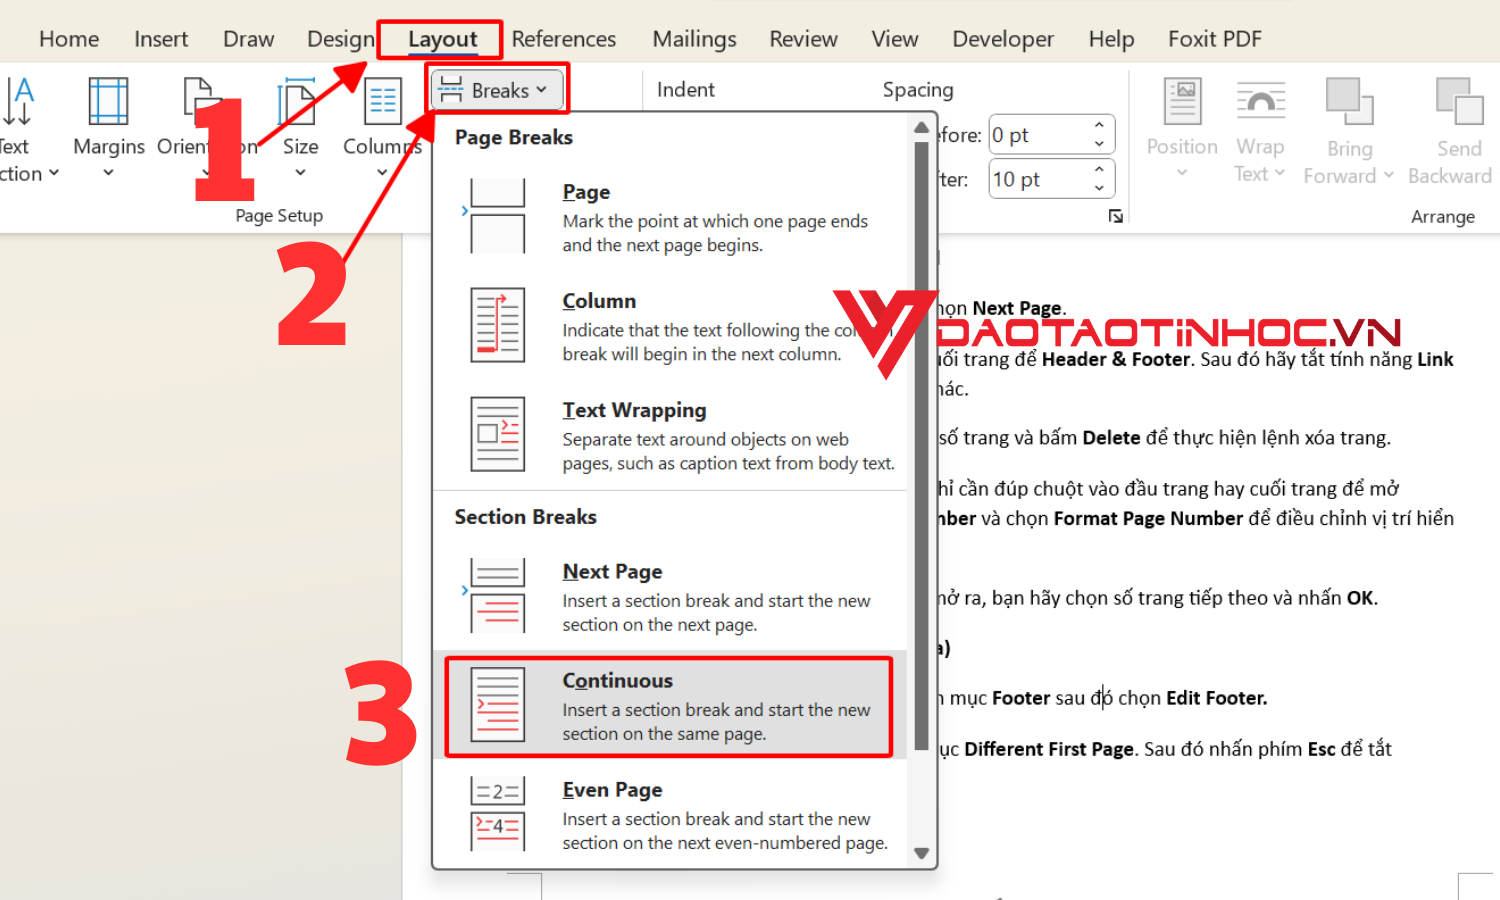Click the Continuous section break icon
1500x900 pixels.
coord(498,705)
